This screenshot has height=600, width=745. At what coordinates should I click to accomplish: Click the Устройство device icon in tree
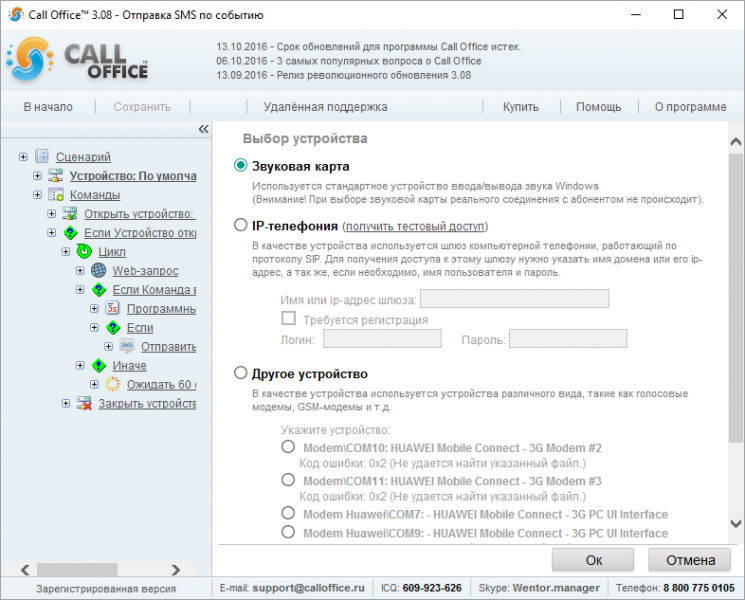(56, 175)
